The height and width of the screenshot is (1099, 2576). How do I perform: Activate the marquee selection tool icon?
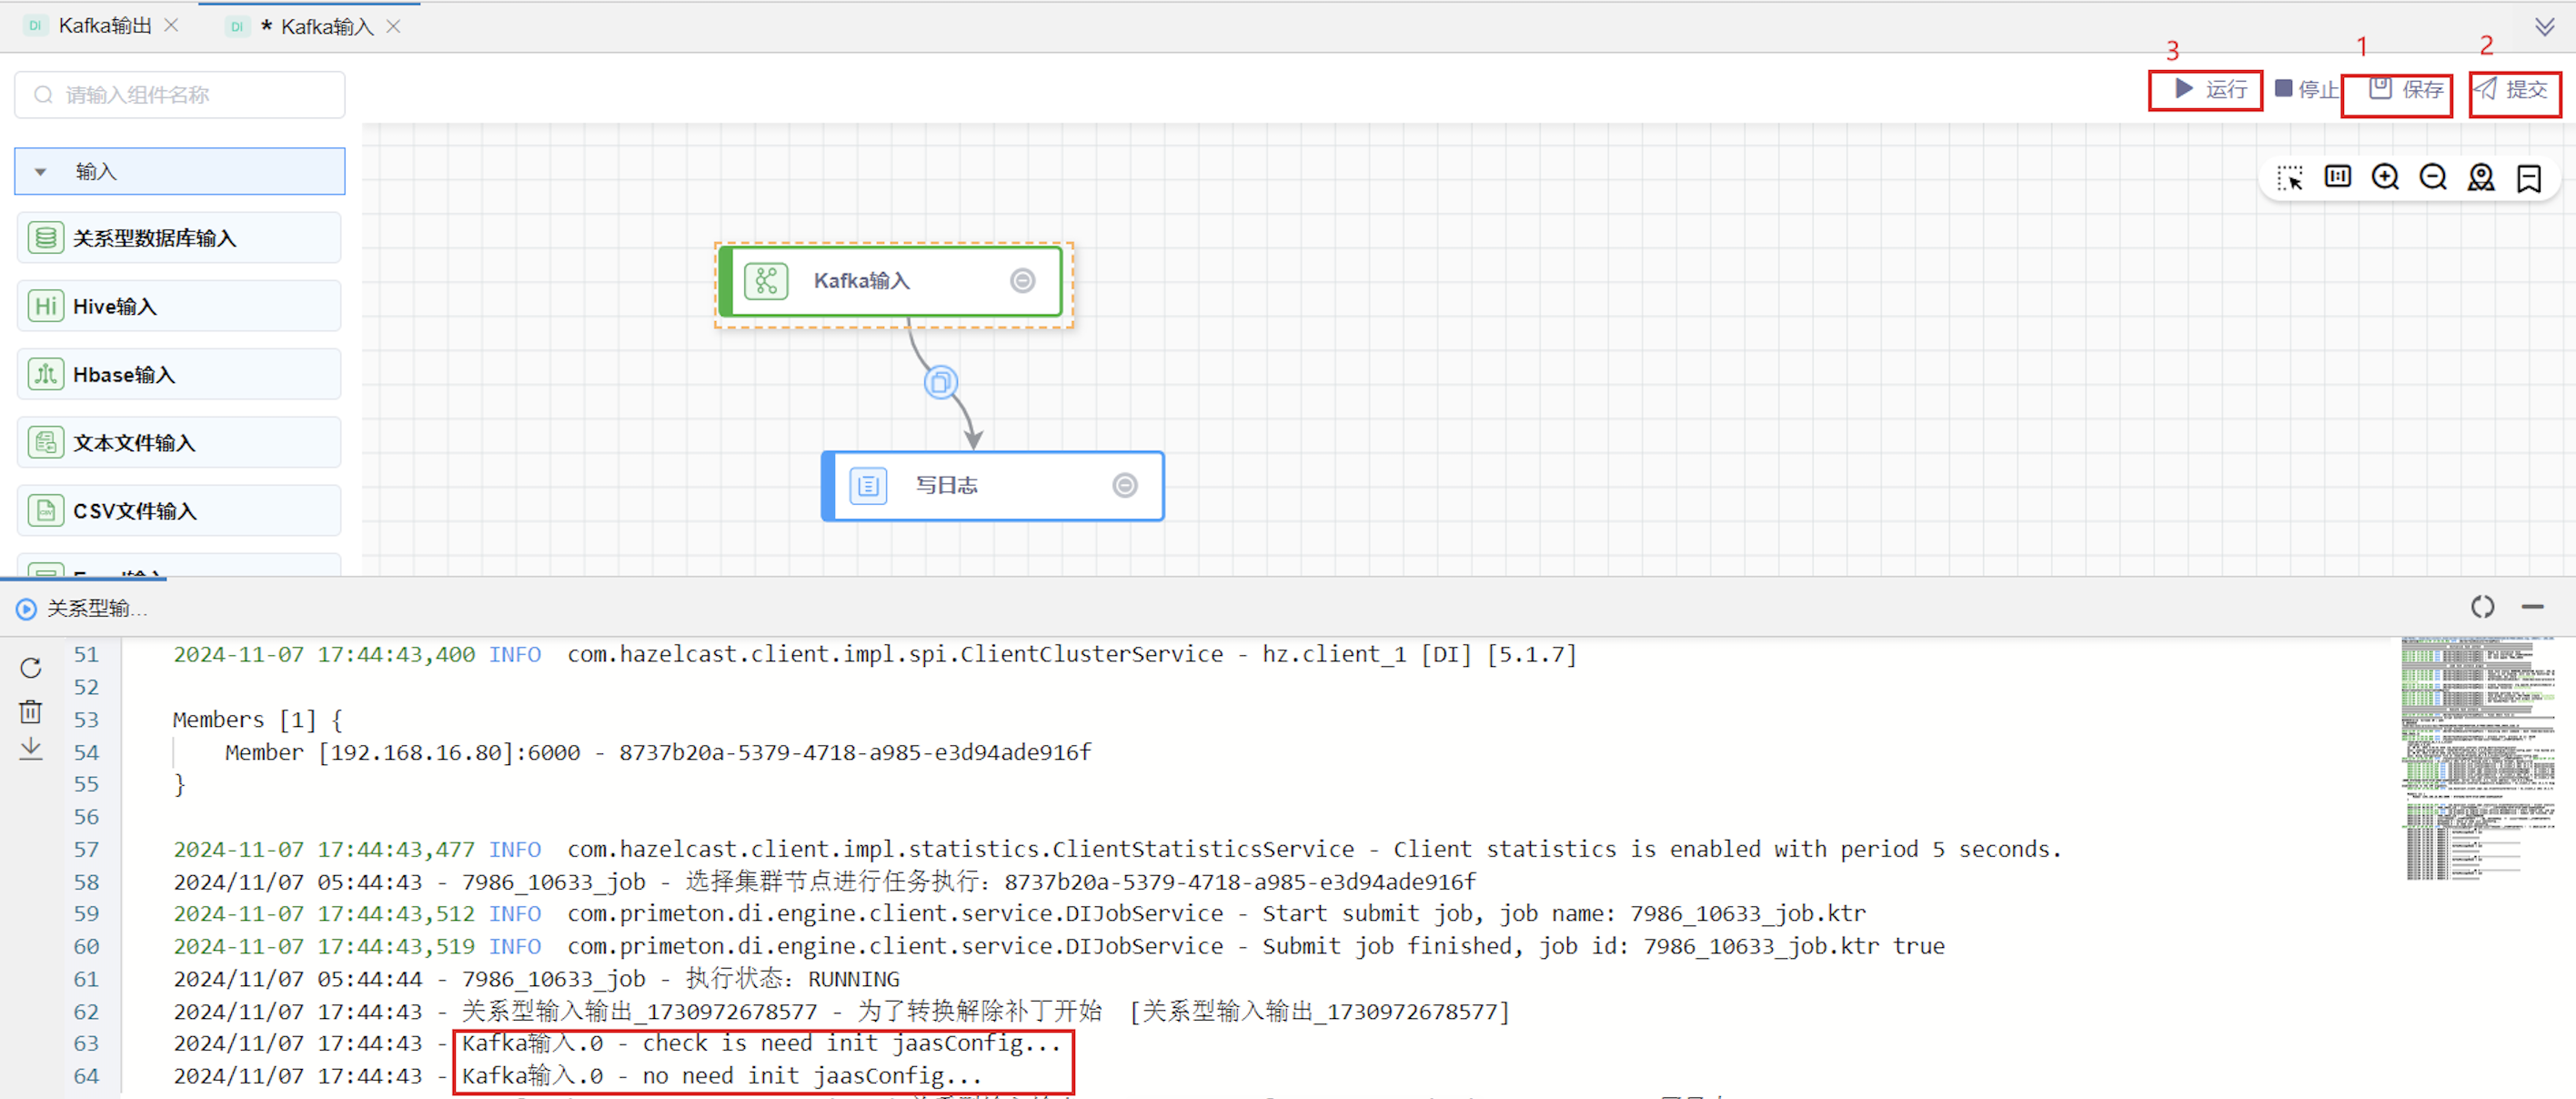pyautogui.click(x=2289, y=178)
